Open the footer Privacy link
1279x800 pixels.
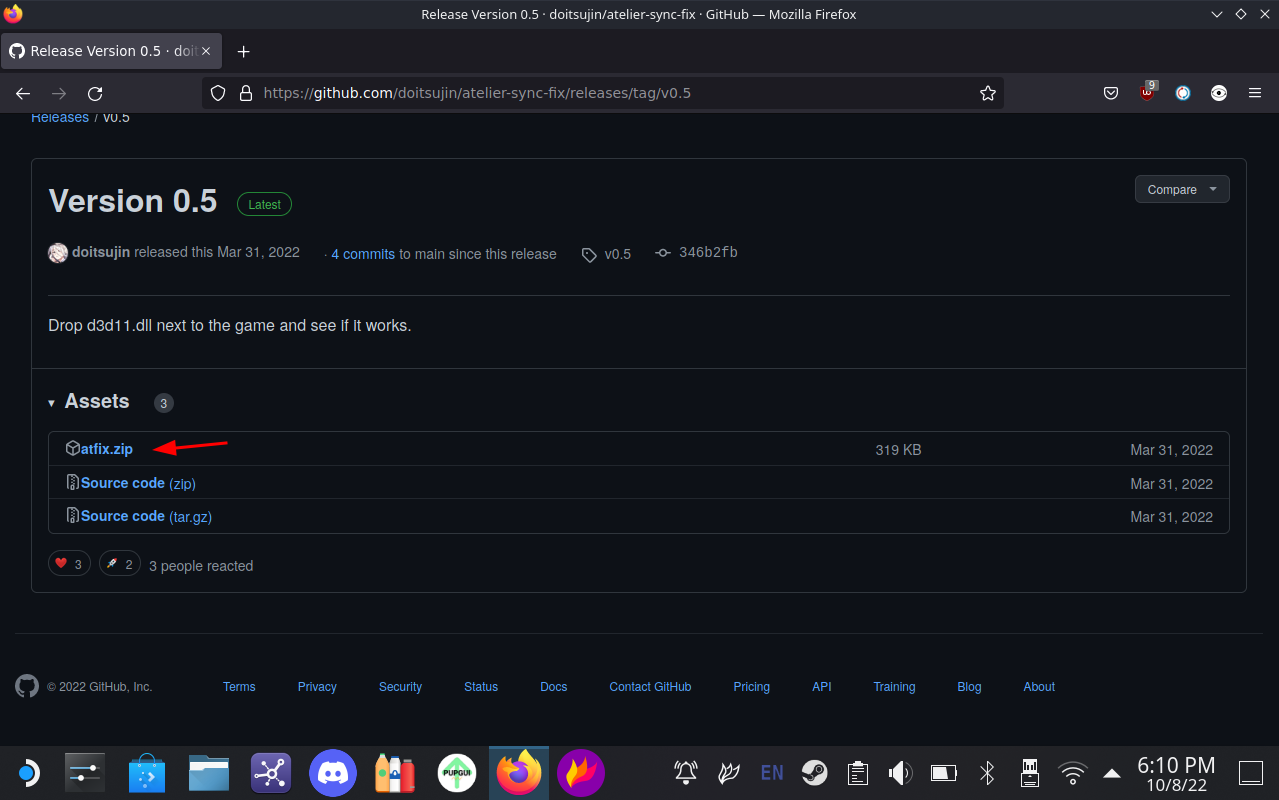pyautogui.click(x=317, y=687)
